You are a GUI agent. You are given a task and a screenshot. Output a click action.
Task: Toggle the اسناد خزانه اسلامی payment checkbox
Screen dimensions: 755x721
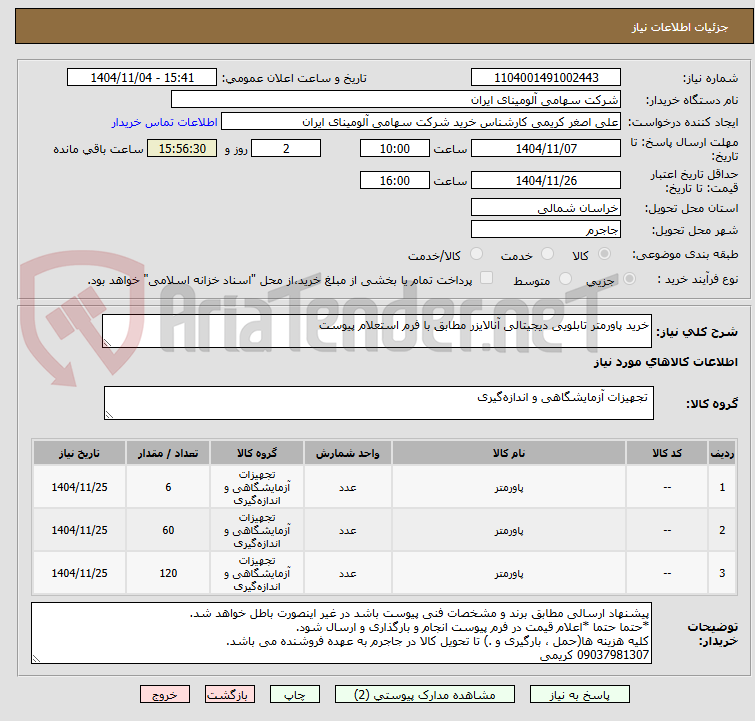click(487, 278)
